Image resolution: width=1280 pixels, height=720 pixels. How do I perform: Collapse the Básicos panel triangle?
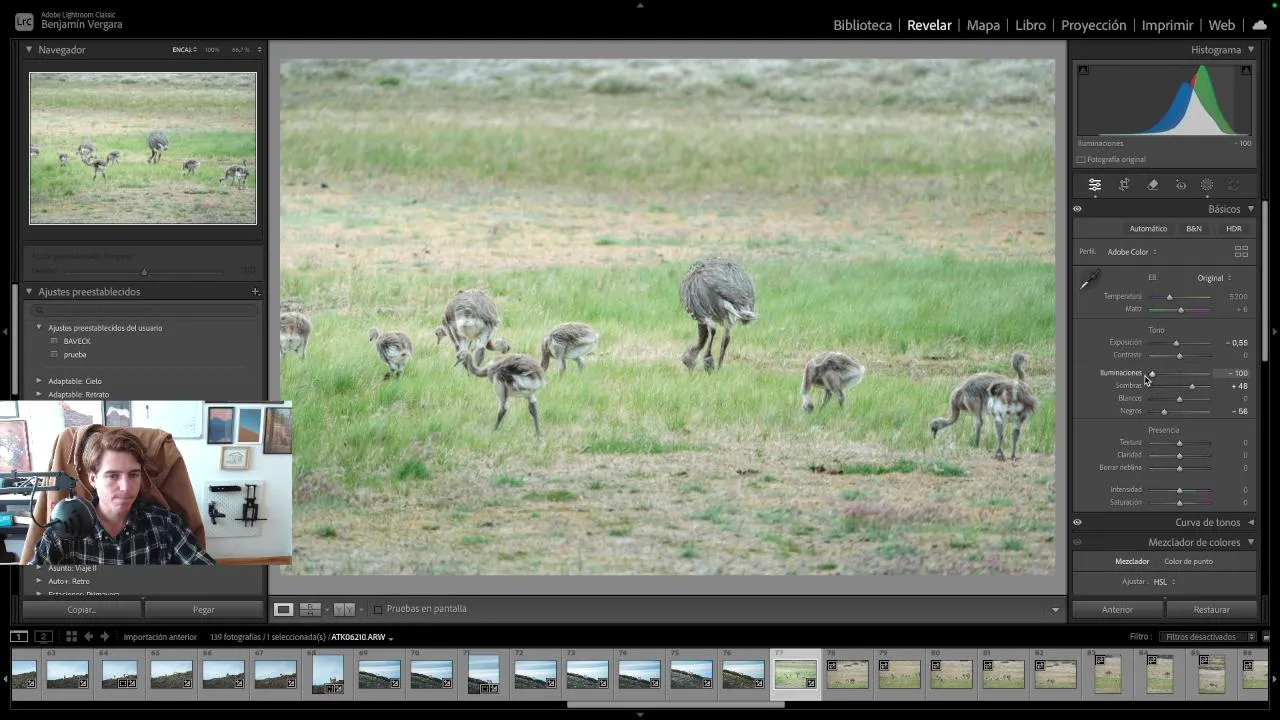click(x=1250, y=209)
